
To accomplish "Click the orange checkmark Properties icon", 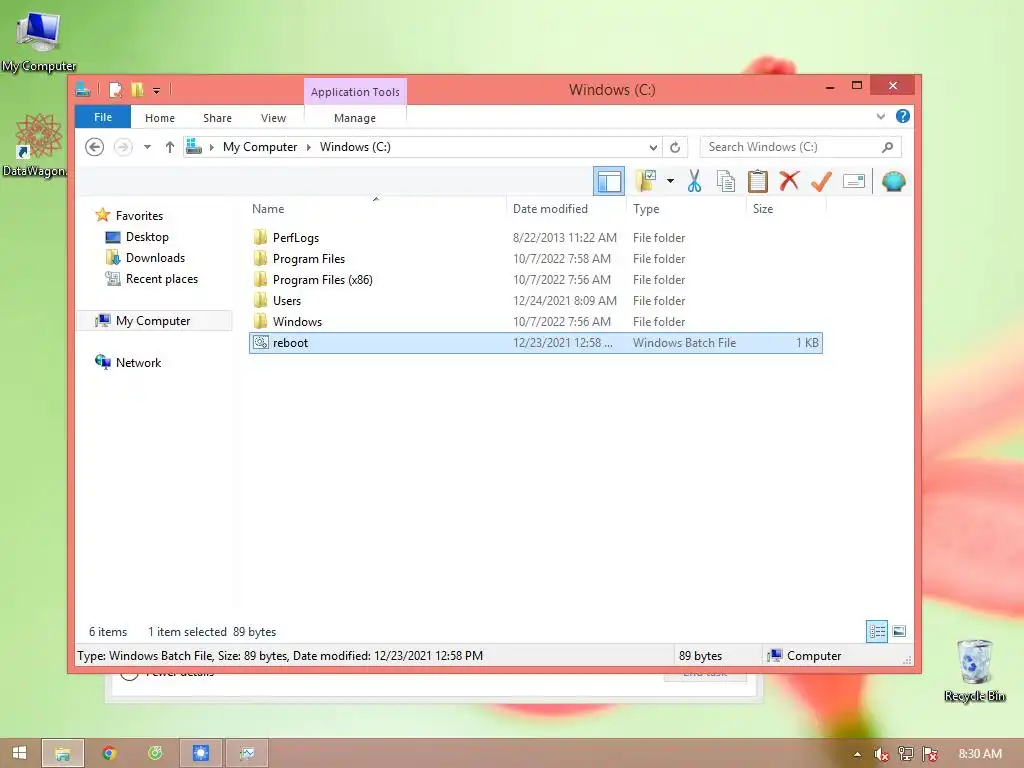I will 821,181.
